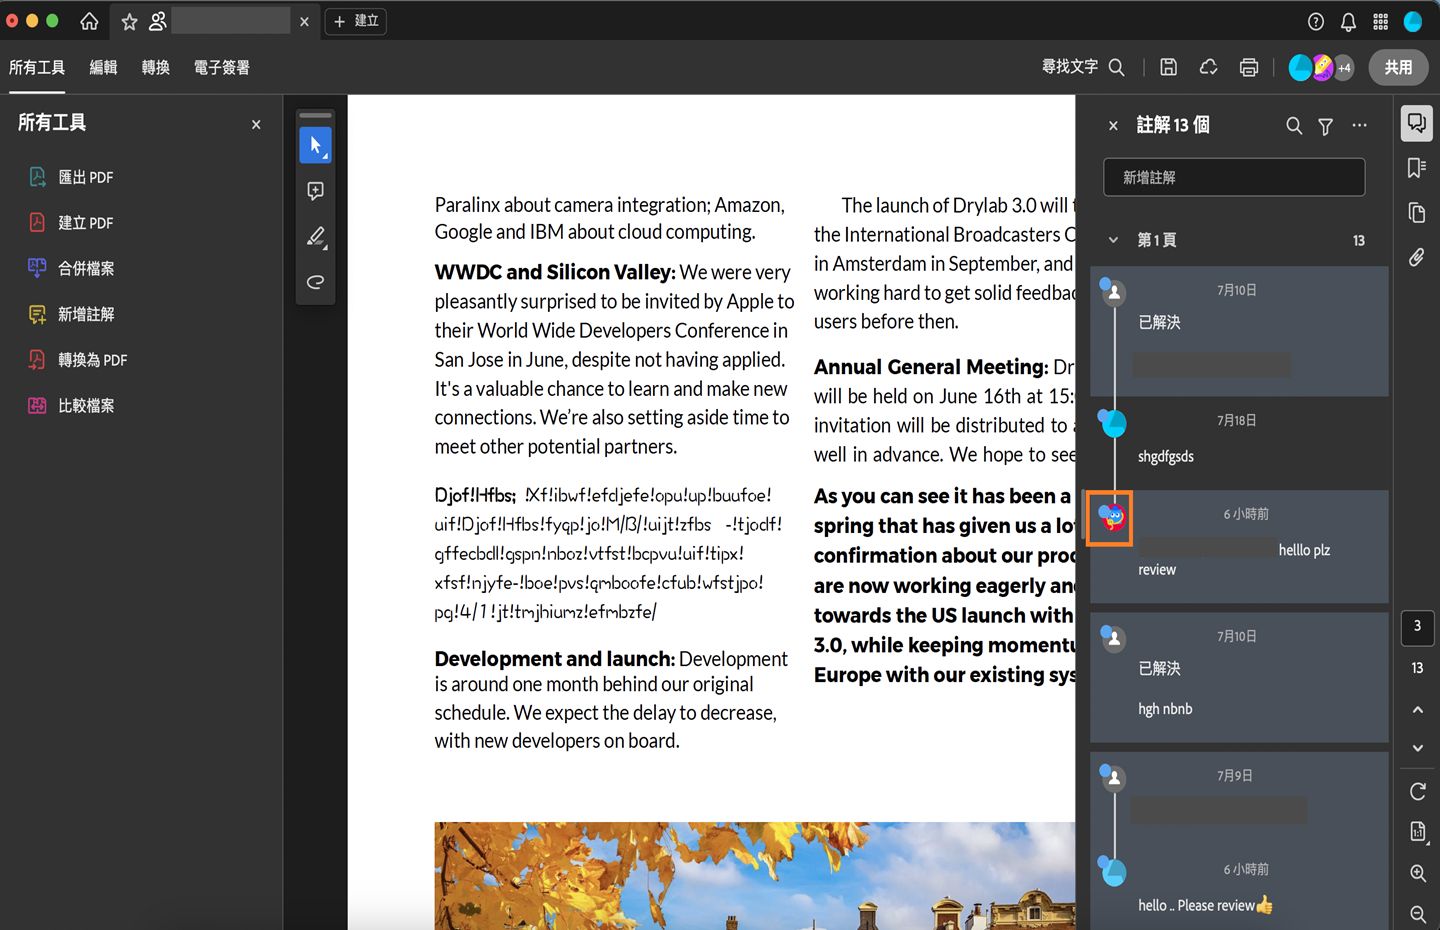Open the page thumbnails panel
The image size is (1440, 930).
[1416, 213]
